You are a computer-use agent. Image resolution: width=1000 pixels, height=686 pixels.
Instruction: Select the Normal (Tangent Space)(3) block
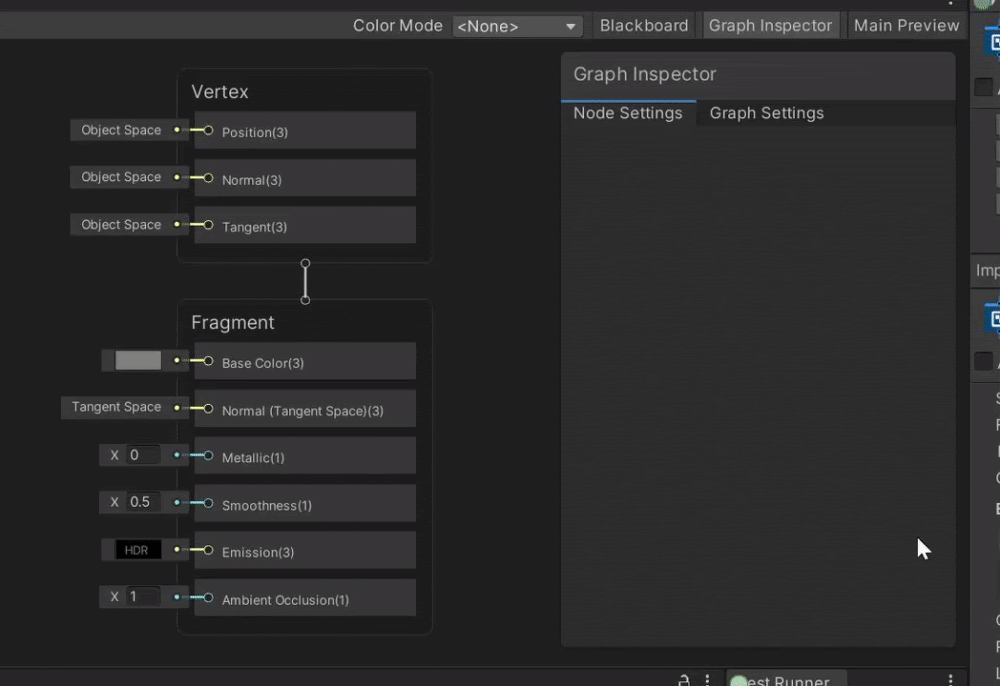pyautogui.click(x=305, y=409)
